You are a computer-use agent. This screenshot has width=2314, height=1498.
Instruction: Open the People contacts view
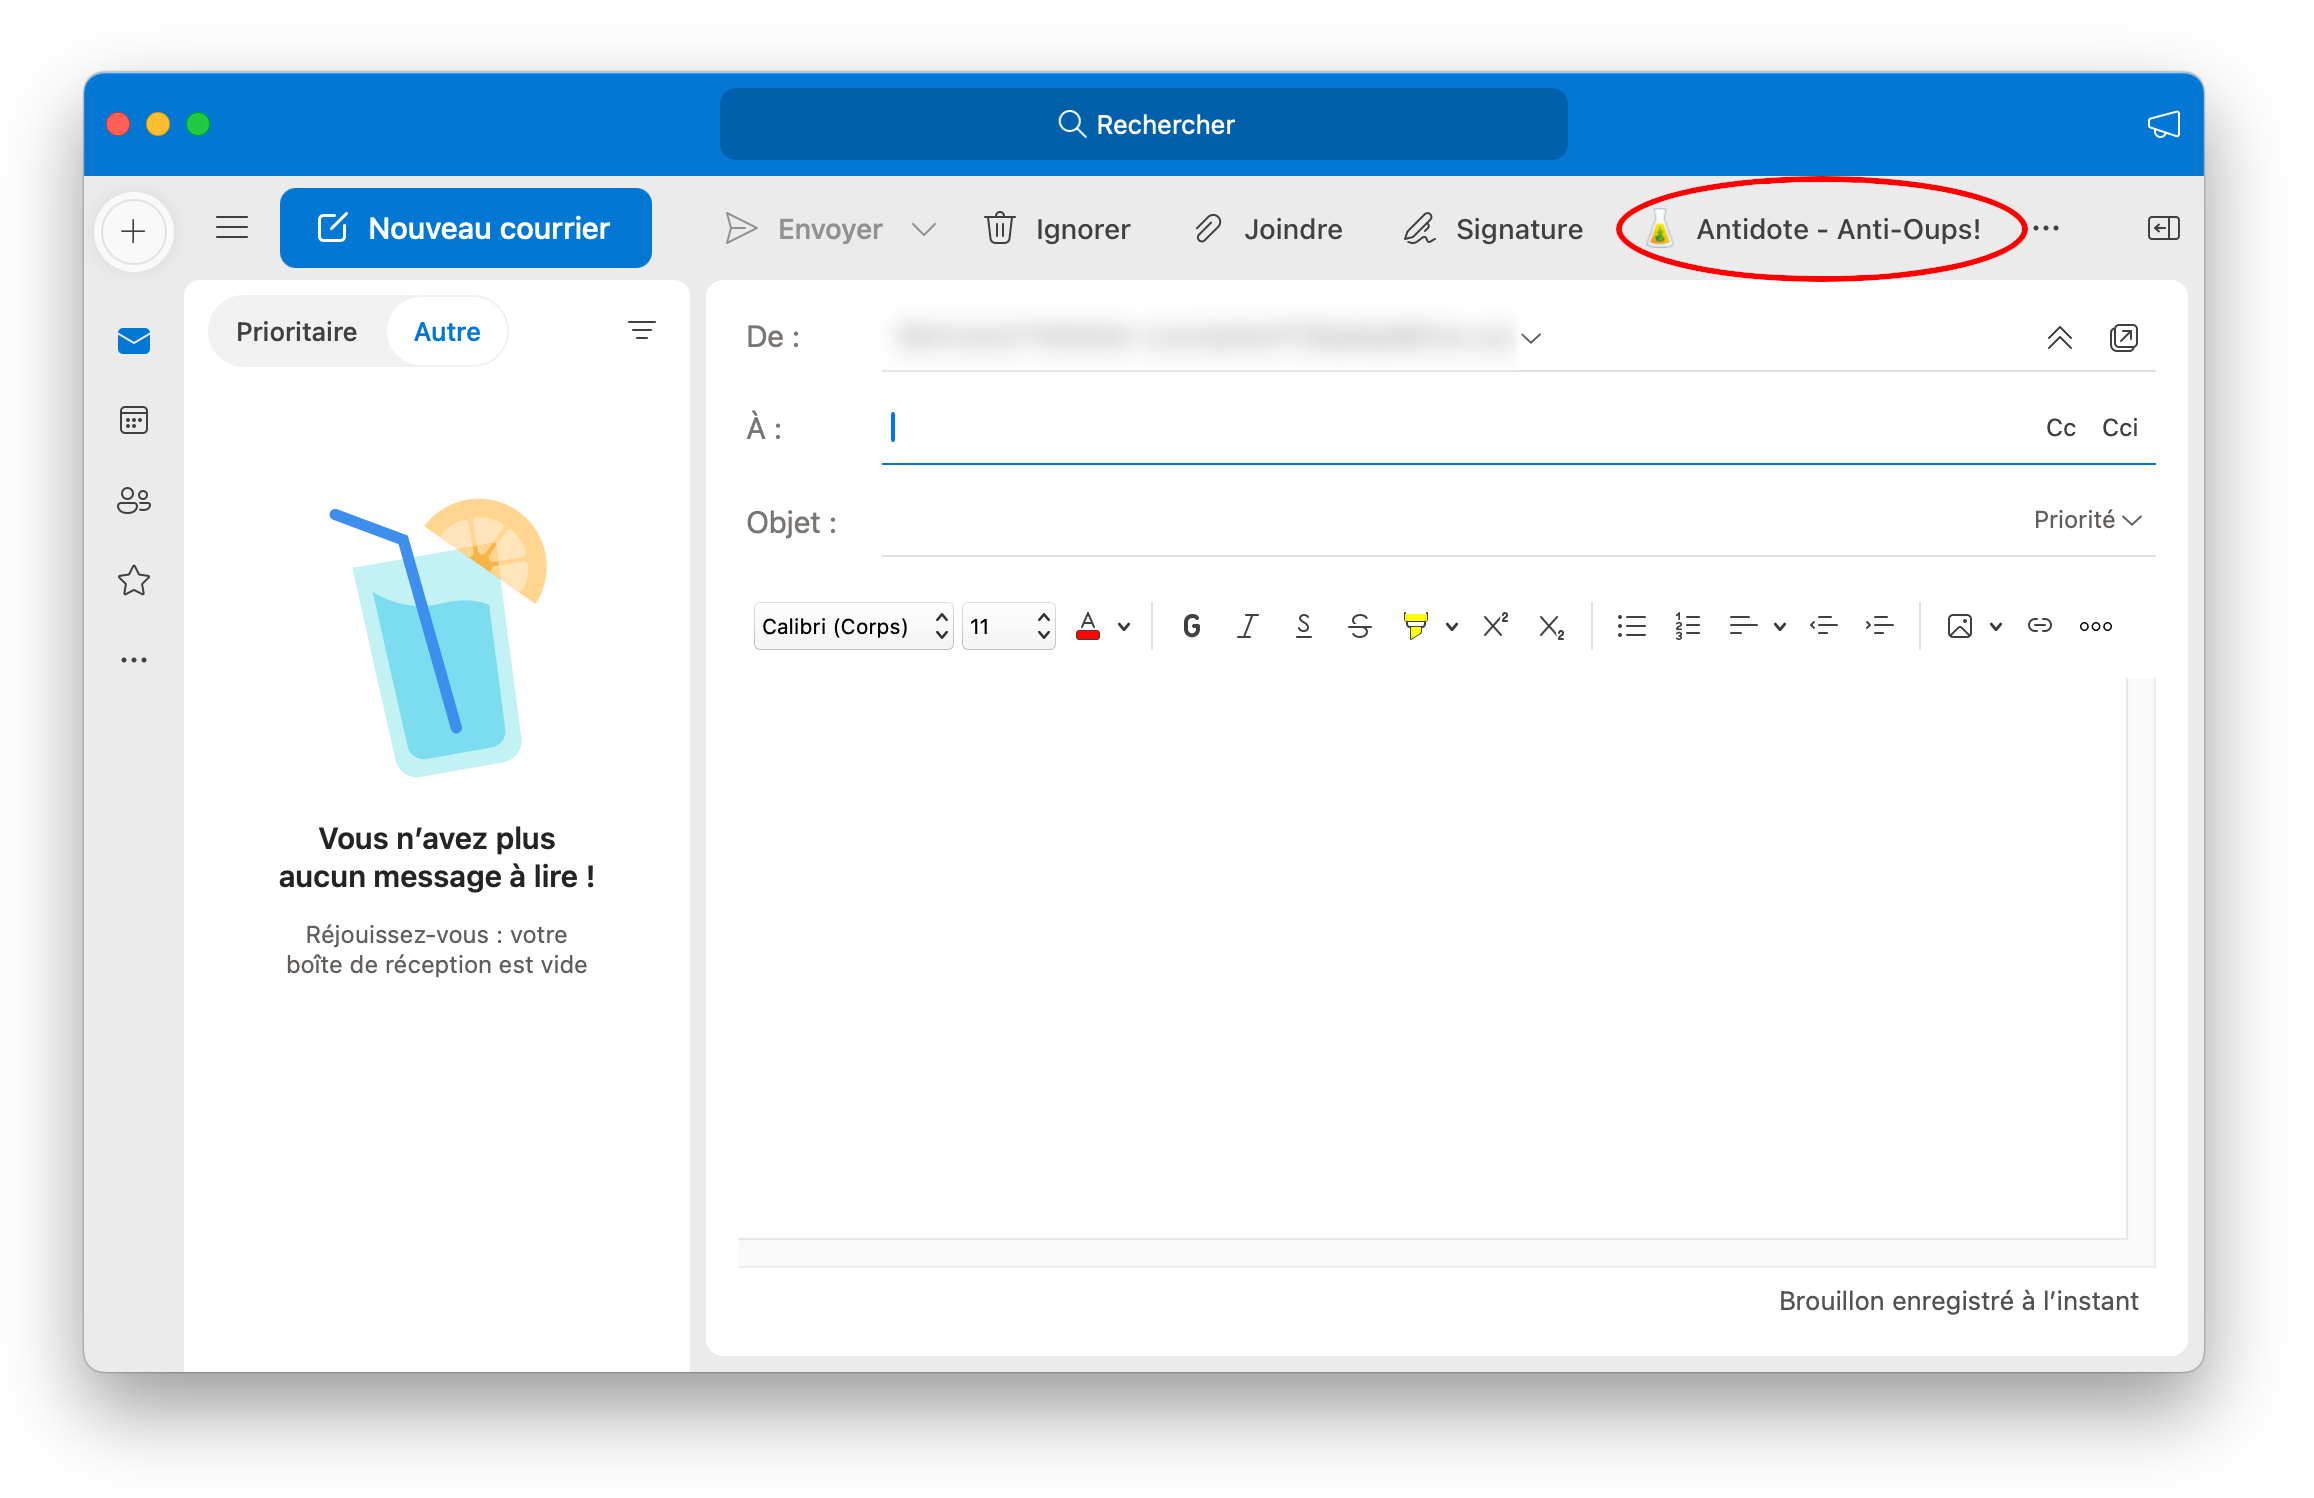click(x=134, y=500)
